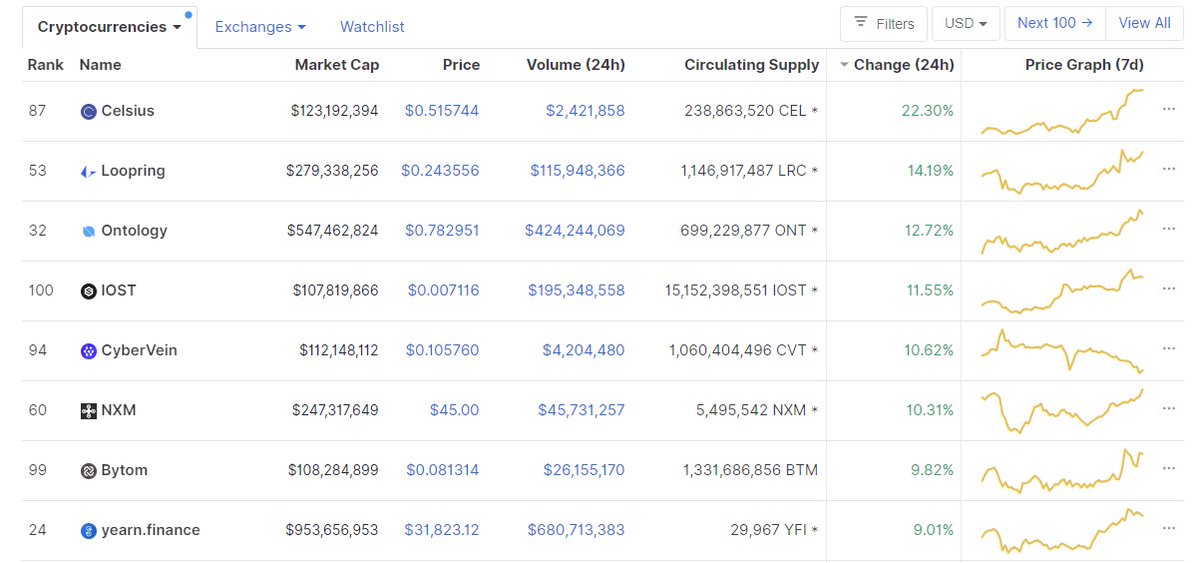The height and width of the screenshot is (563, 1200).
Task: Click the Ontology coin logo icon
Action: [88, 231]
